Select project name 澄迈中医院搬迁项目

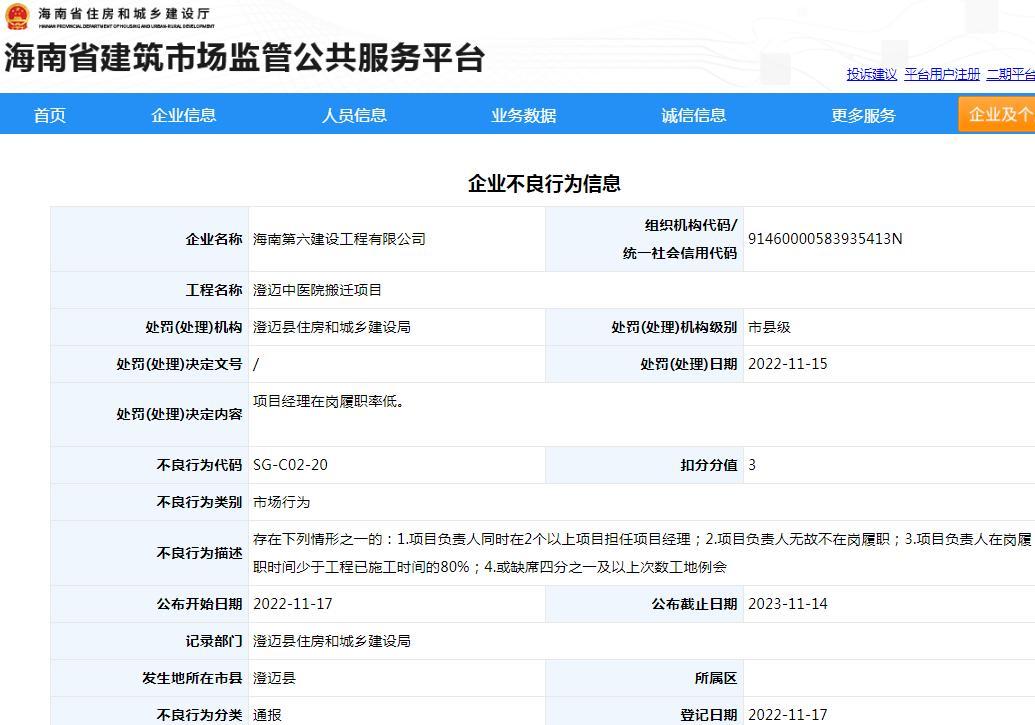[x=317, y=290]
